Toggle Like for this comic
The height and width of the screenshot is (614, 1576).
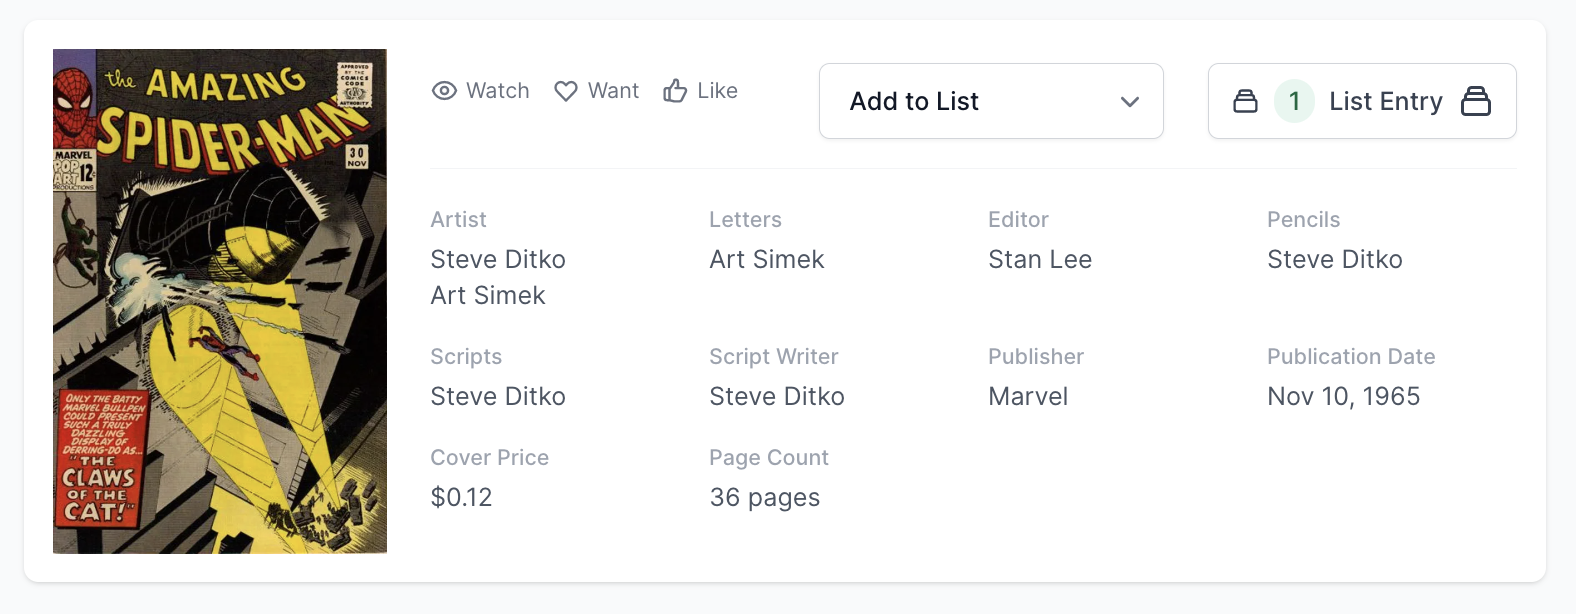click(701, 91)
